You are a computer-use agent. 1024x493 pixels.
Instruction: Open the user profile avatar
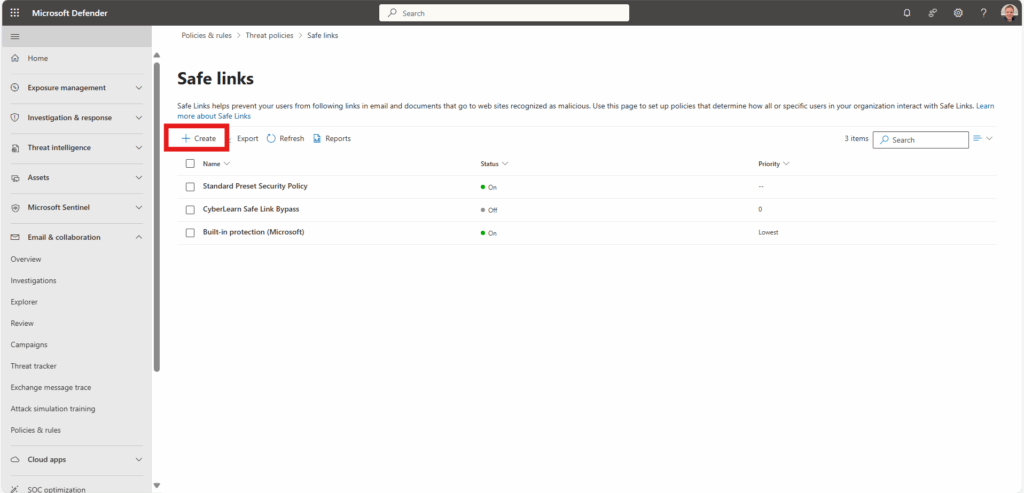1009,13
